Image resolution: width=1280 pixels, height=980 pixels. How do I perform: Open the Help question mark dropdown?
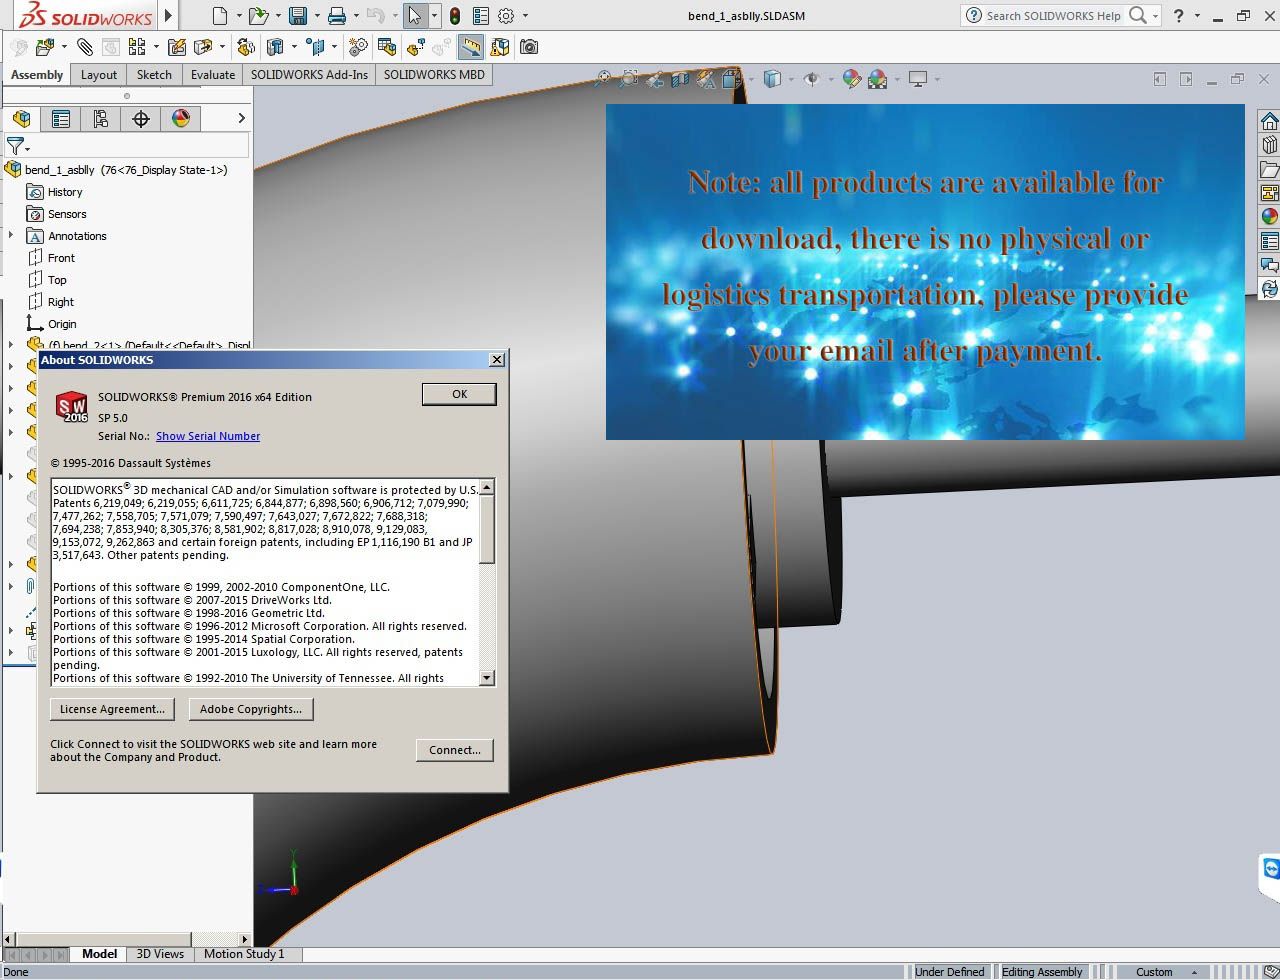[x=1197, y=15]
